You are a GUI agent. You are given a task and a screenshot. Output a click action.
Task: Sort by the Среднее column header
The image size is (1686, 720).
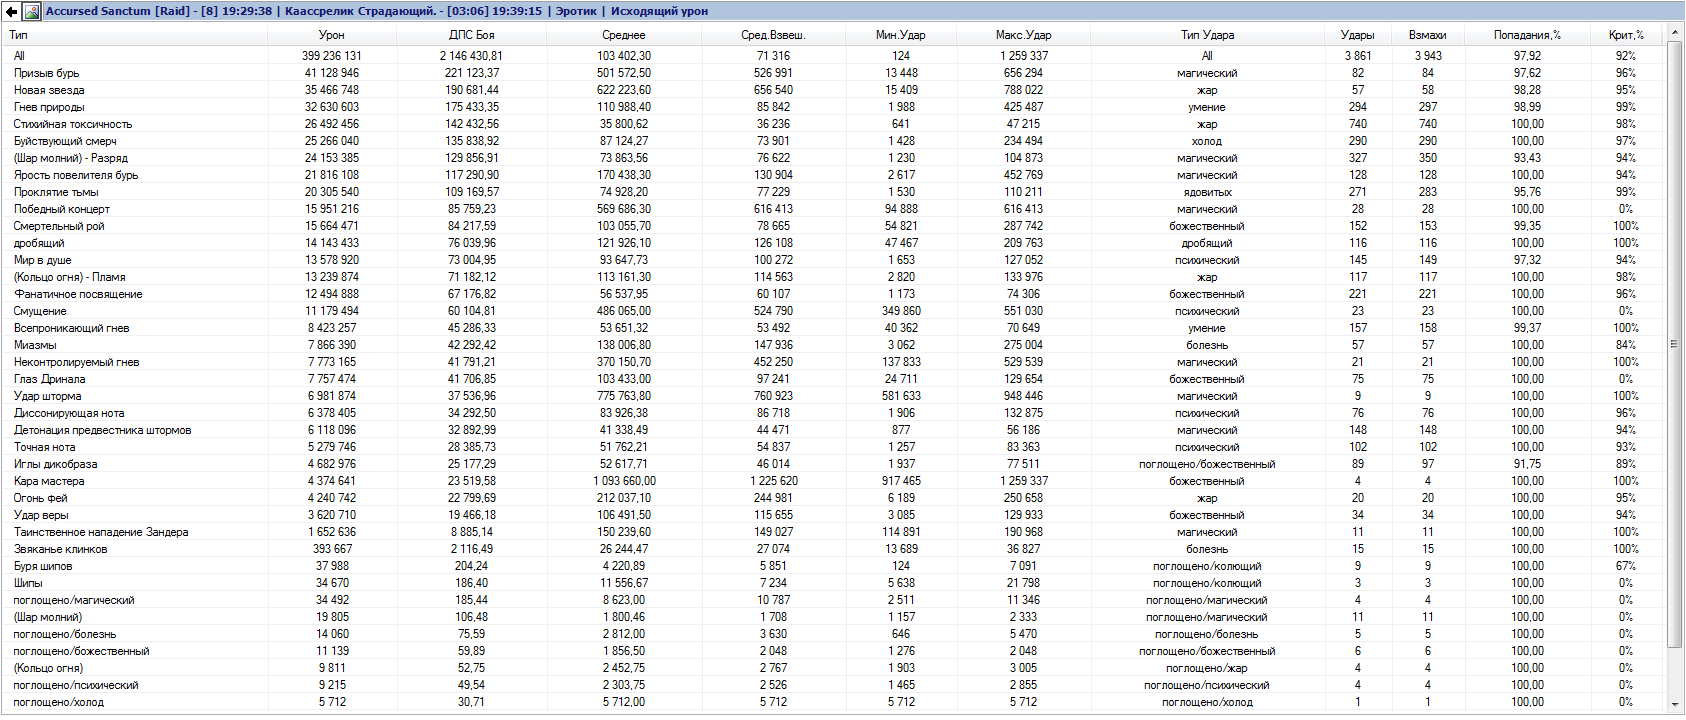pyautogui.click(x=624, y=35)
